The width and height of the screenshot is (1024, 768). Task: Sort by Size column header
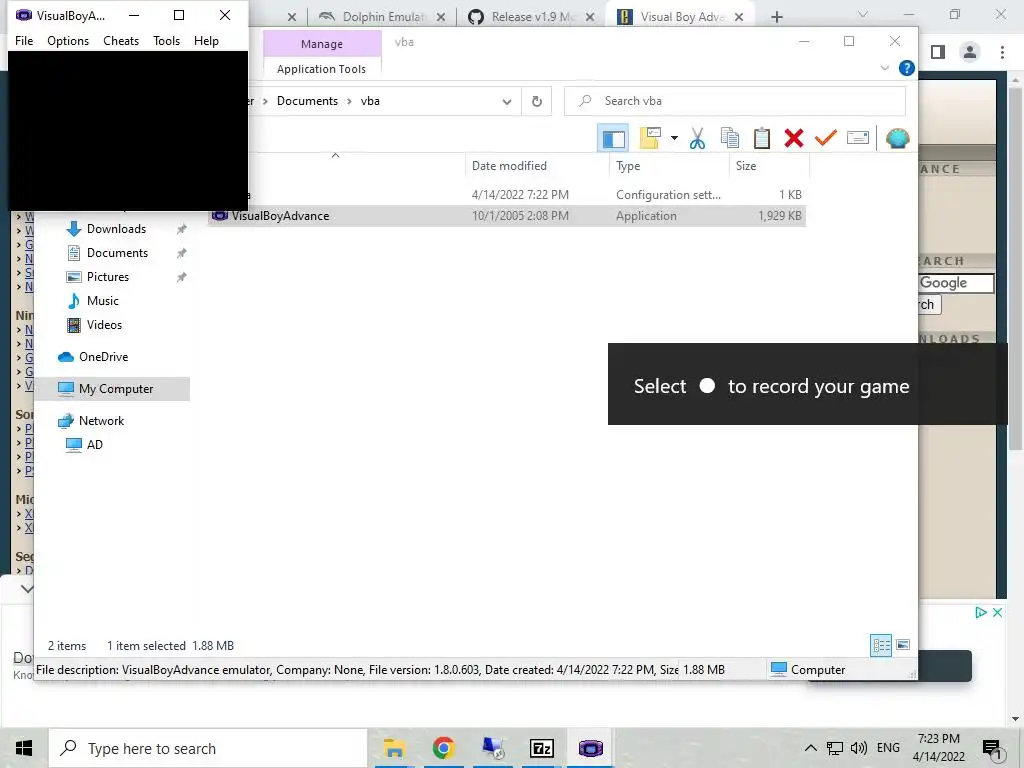click(x=769, y=166)
